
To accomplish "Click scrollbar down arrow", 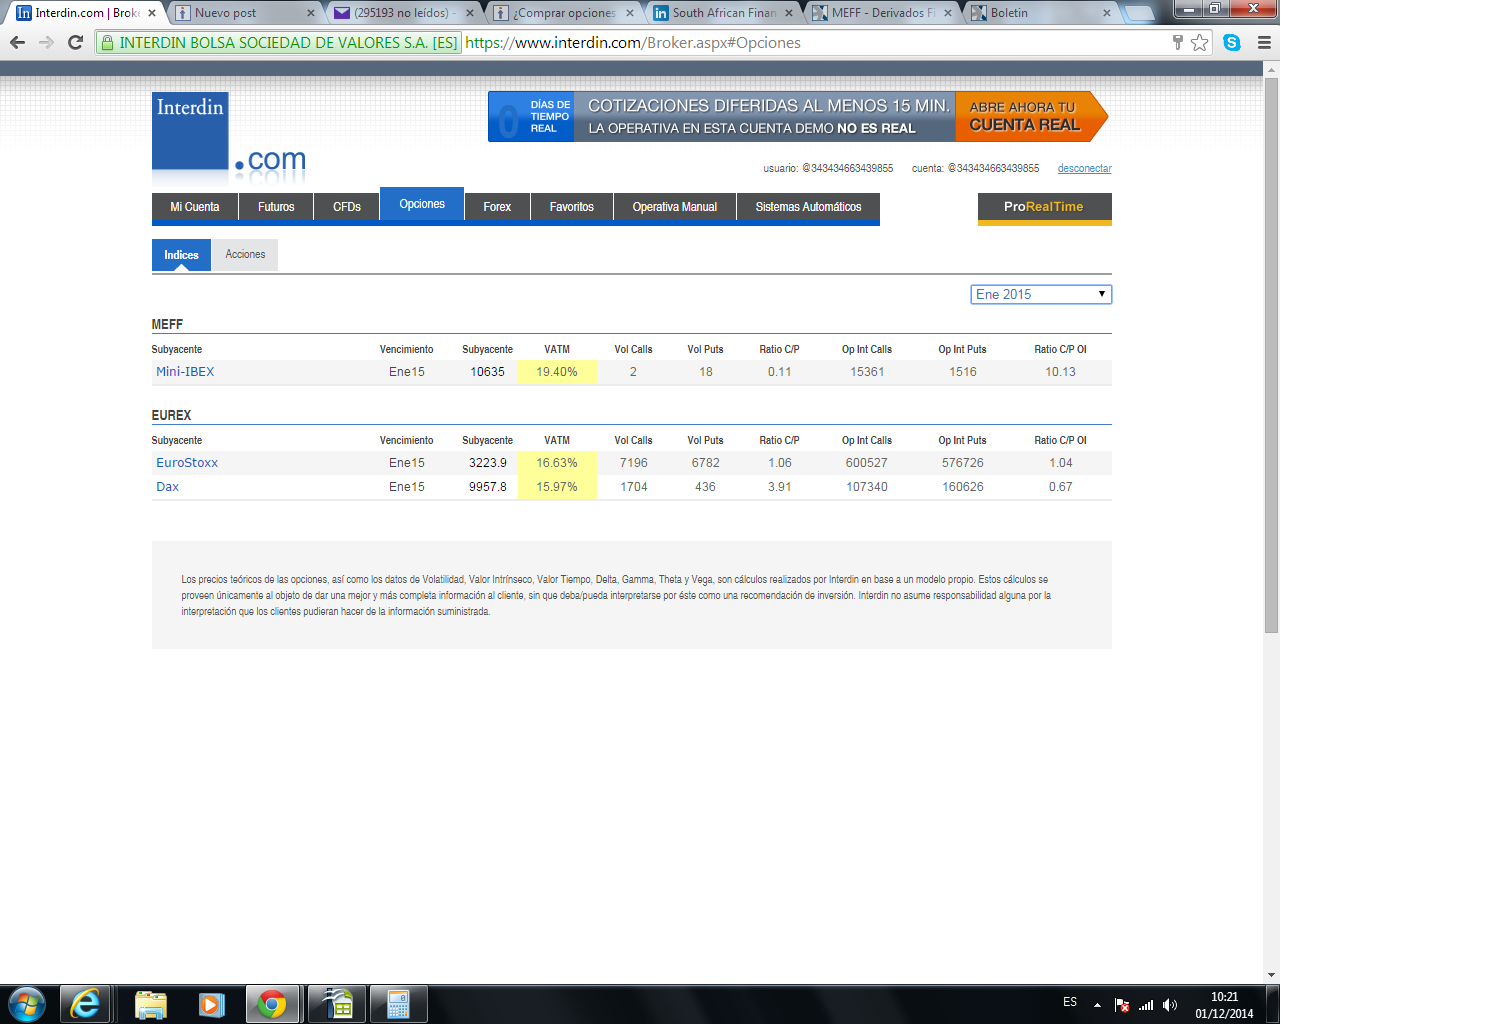I will click(x=1271, y=975).
